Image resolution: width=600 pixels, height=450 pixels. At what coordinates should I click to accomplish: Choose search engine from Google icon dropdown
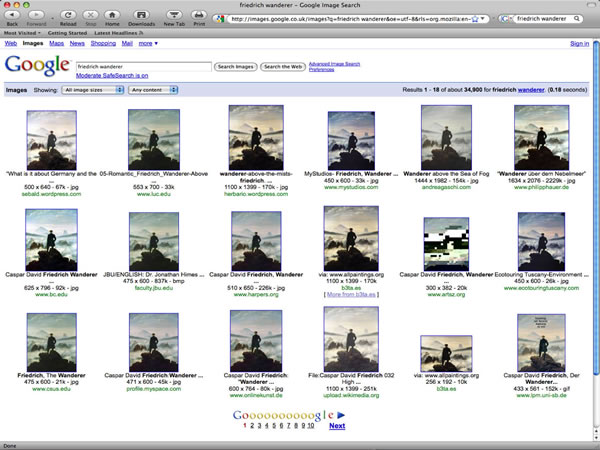[x=506, y=18]
